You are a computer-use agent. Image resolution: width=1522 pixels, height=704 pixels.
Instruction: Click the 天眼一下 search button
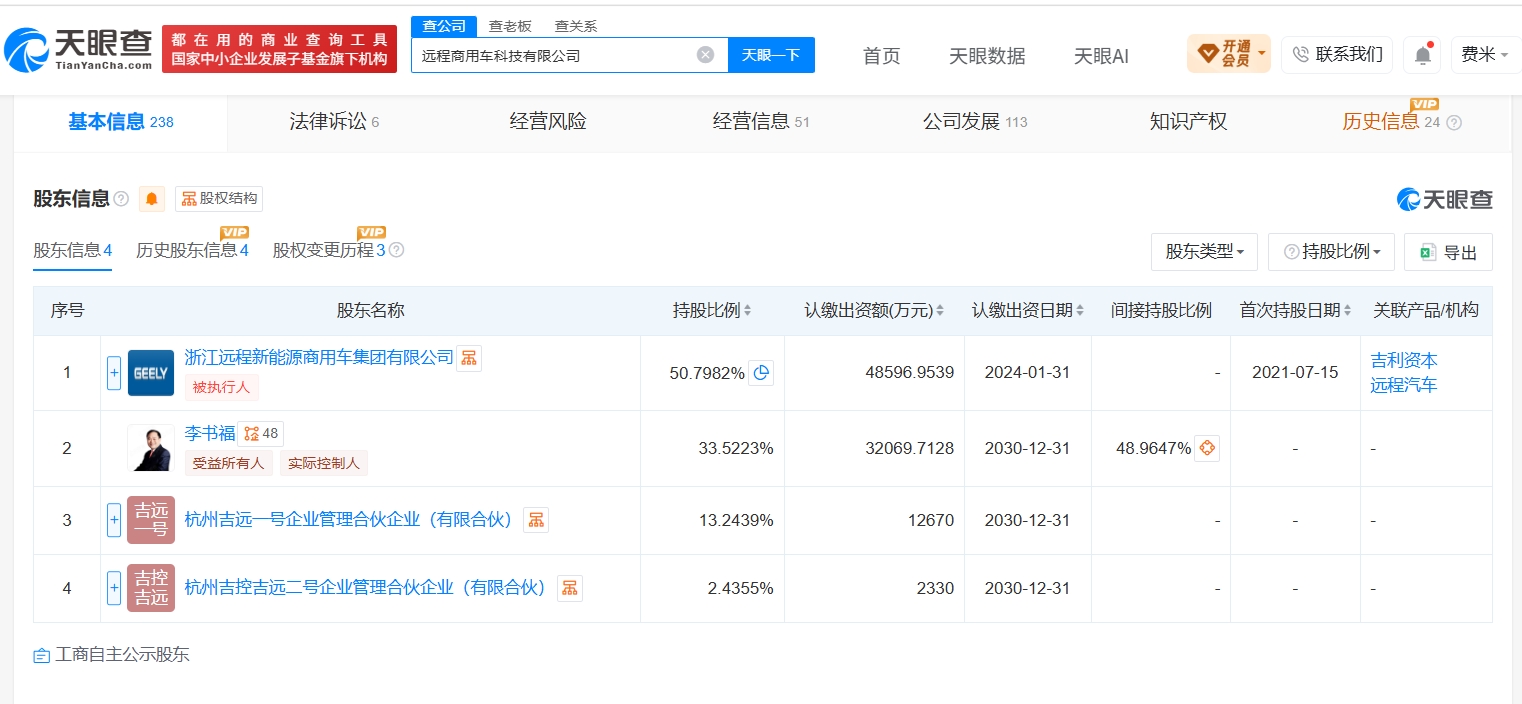click(x=771, y=55)
